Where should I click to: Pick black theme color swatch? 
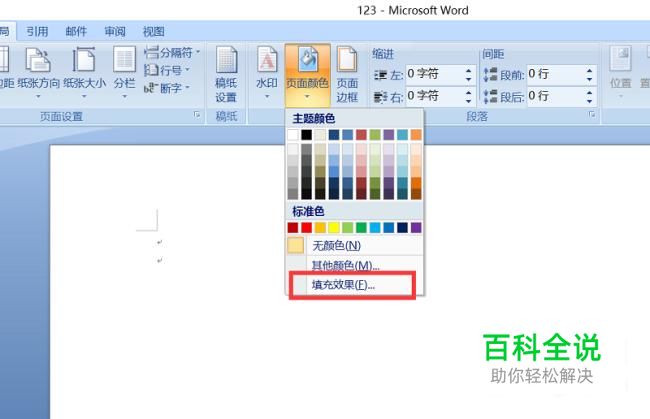point(306,134)
